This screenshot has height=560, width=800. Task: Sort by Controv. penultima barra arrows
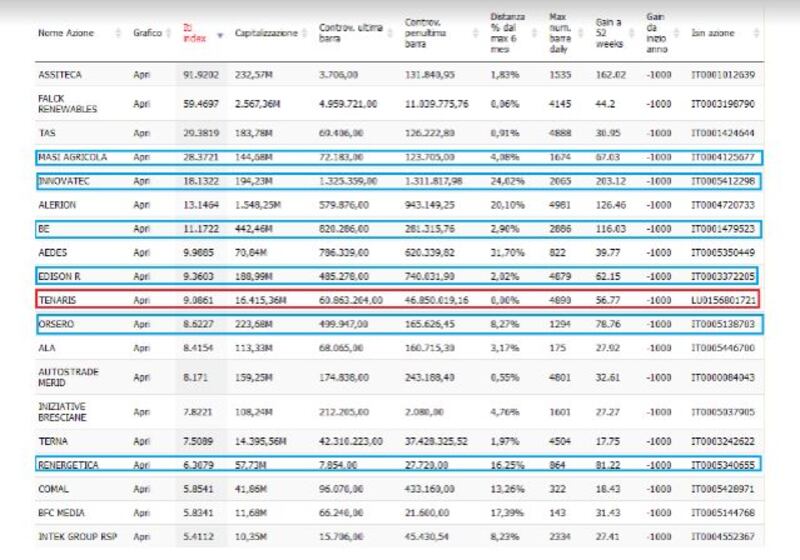(476, 33)
